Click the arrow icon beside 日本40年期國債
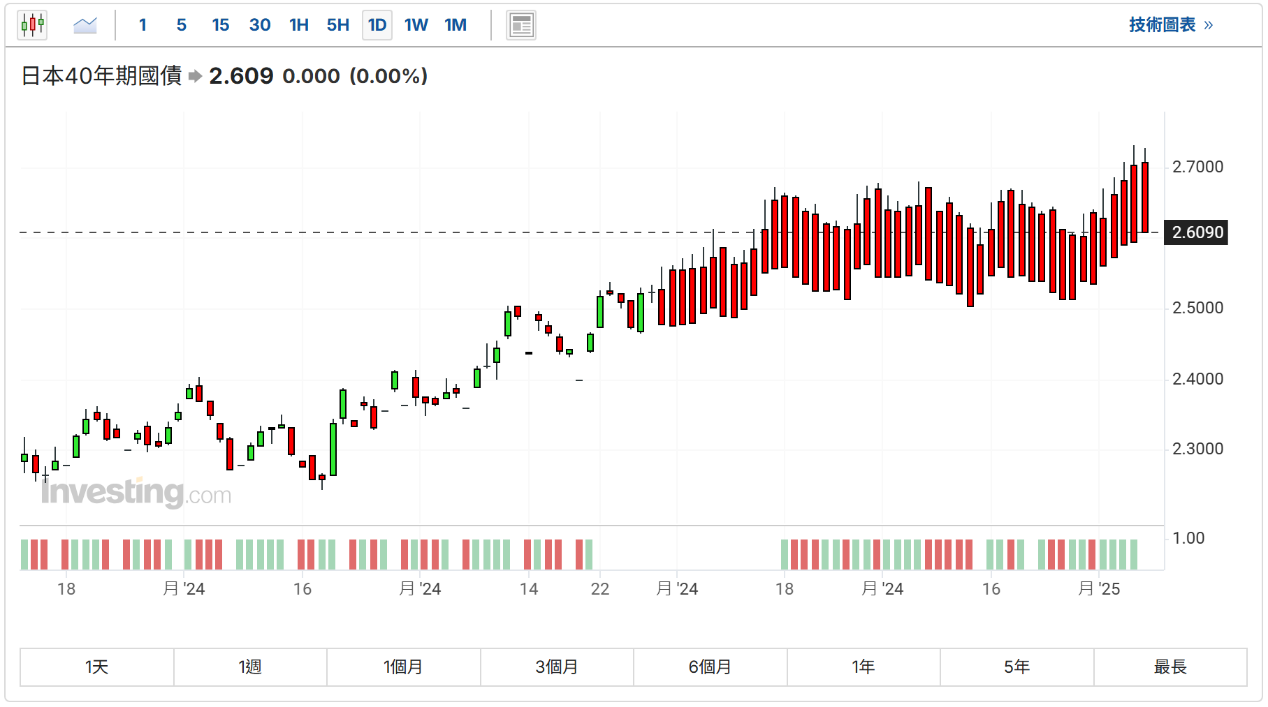Viewport: 1268px width, 707px height. coord(195,76)
